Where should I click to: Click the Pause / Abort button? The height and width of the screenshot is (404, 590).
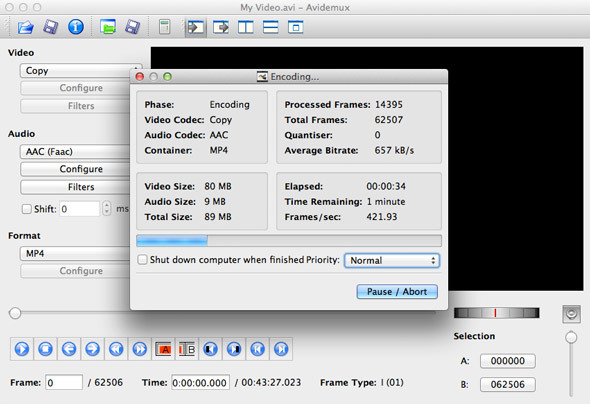click(397, 292)
